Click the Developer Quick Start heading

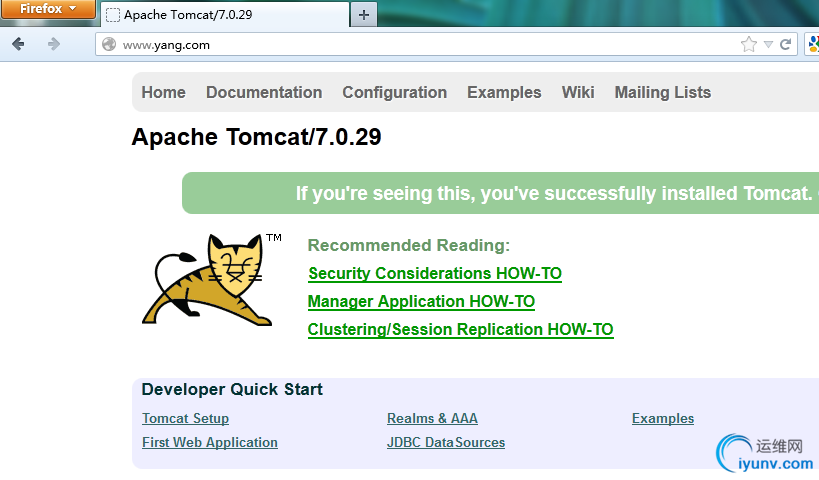coord(232,389)
